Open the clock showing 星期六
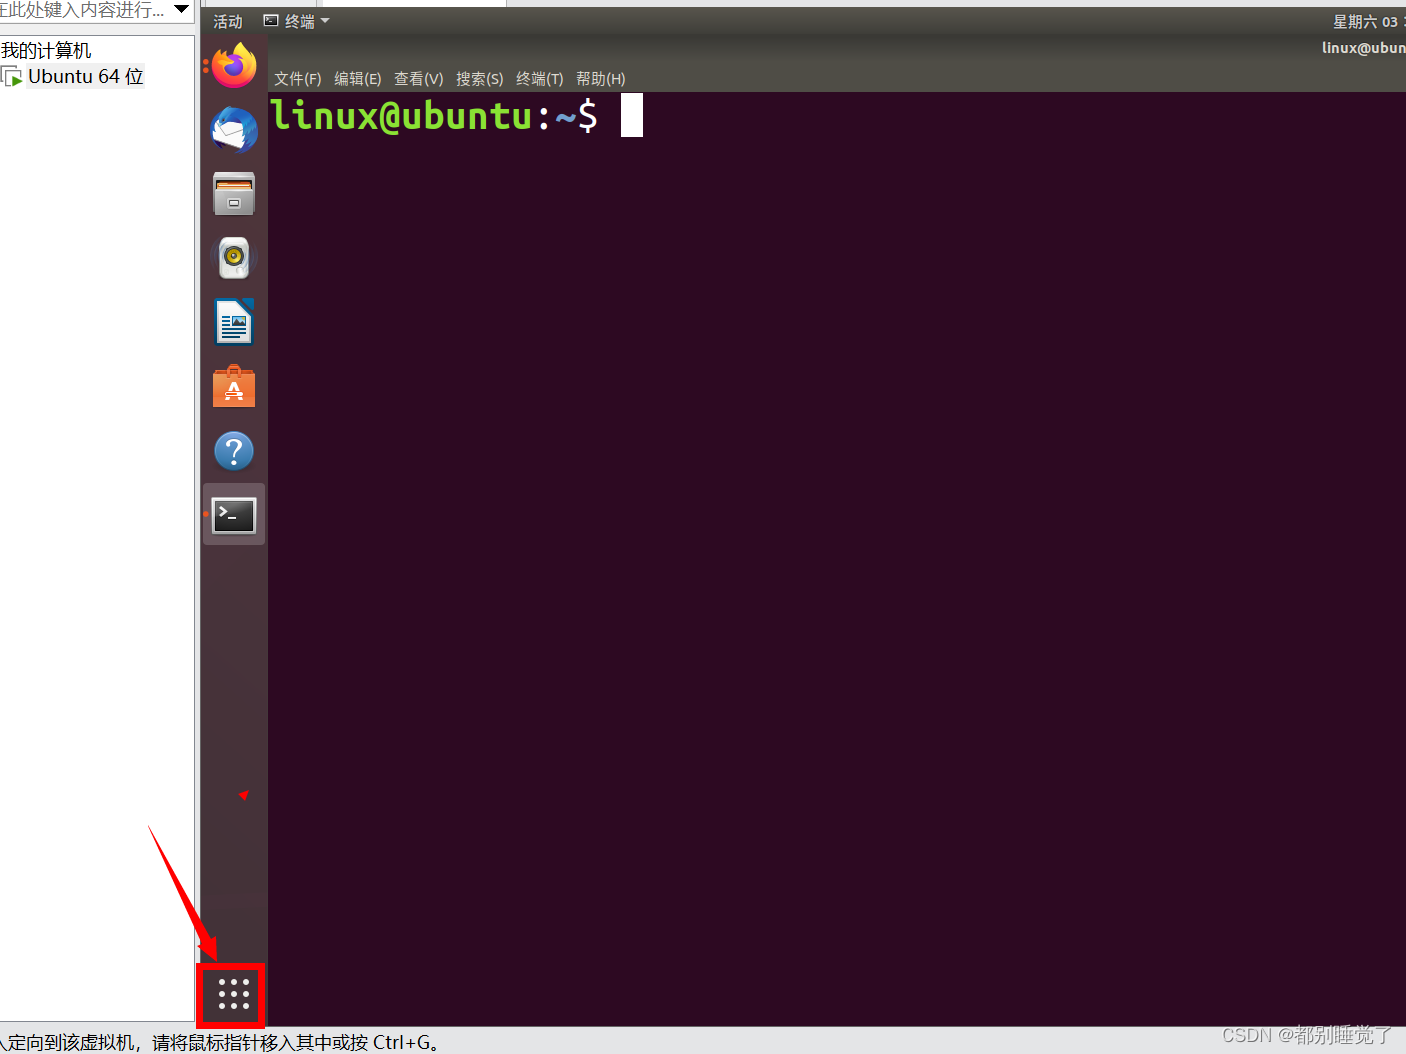 pyautogui.click(x=1368, y=22)
